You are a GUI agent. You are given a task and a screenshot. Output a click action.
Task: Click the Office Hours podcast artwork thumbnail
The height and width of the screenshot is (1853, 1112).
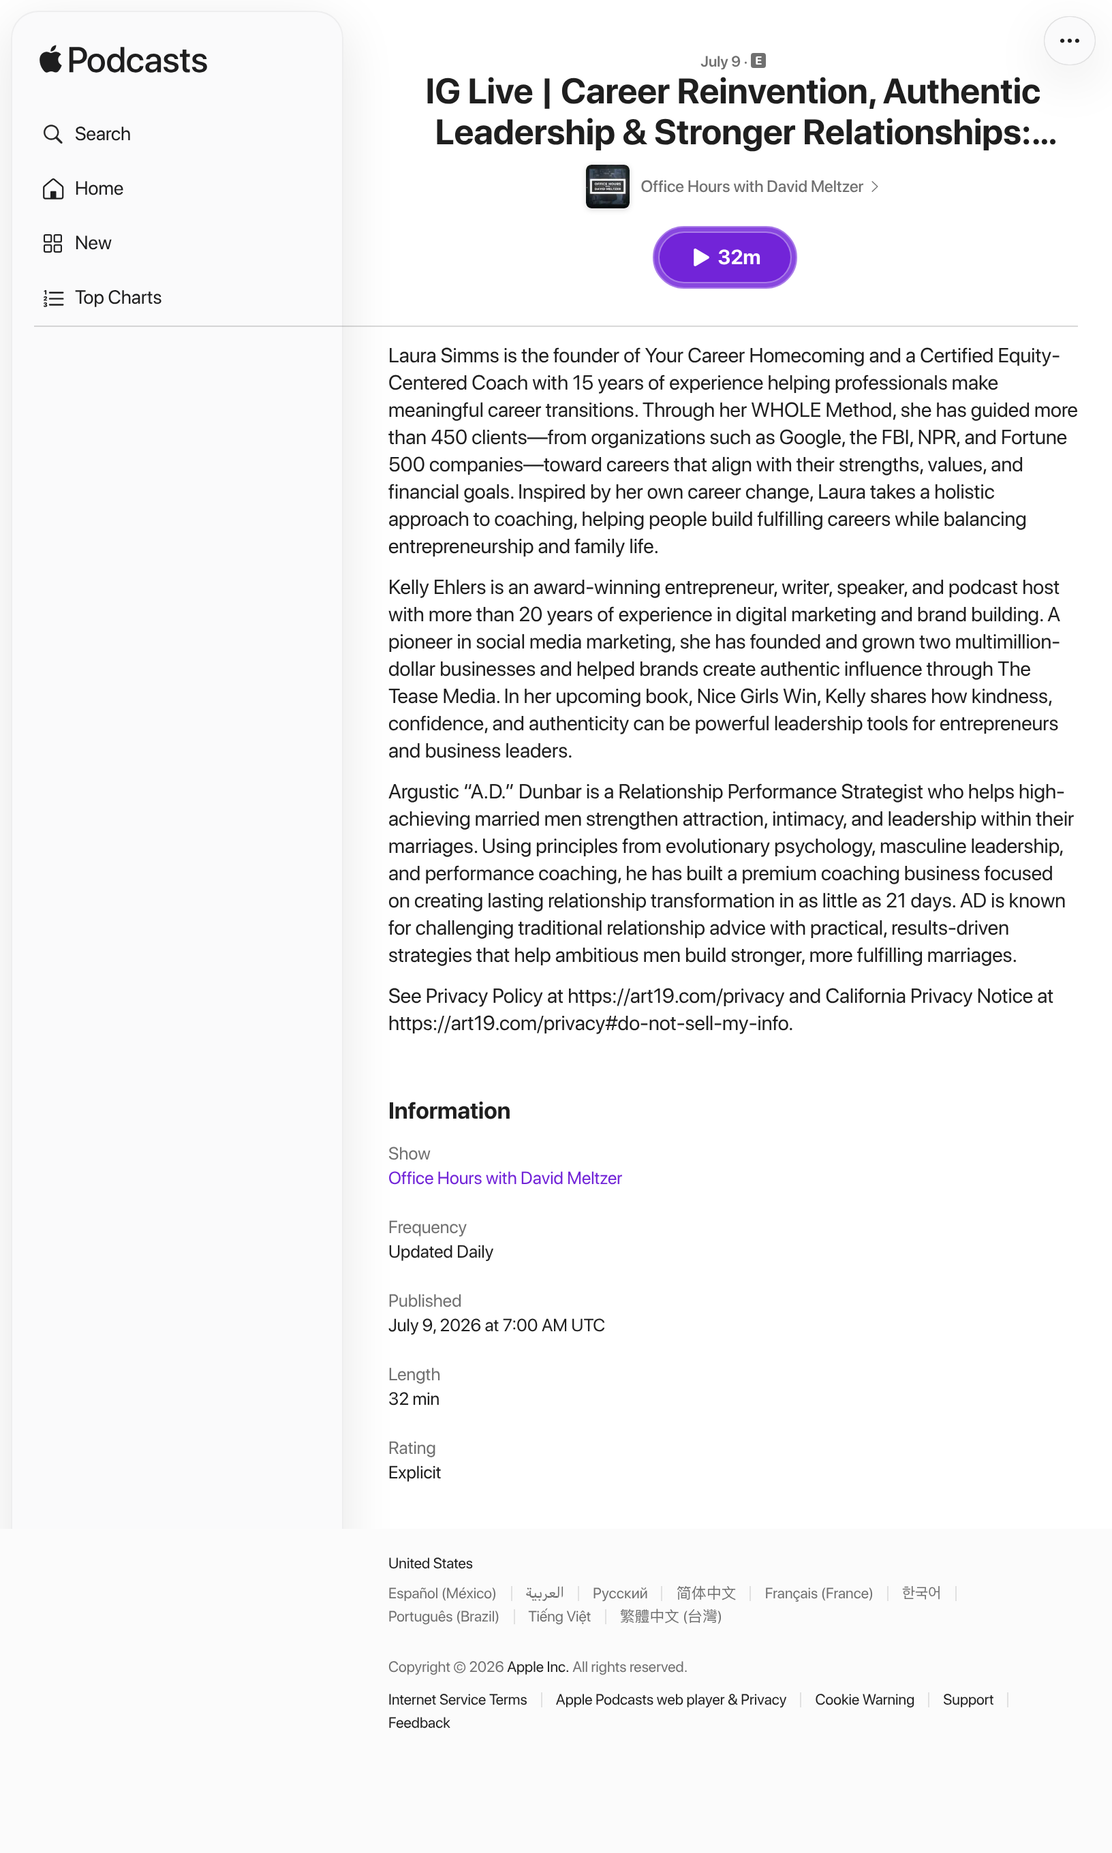[607, 187]
